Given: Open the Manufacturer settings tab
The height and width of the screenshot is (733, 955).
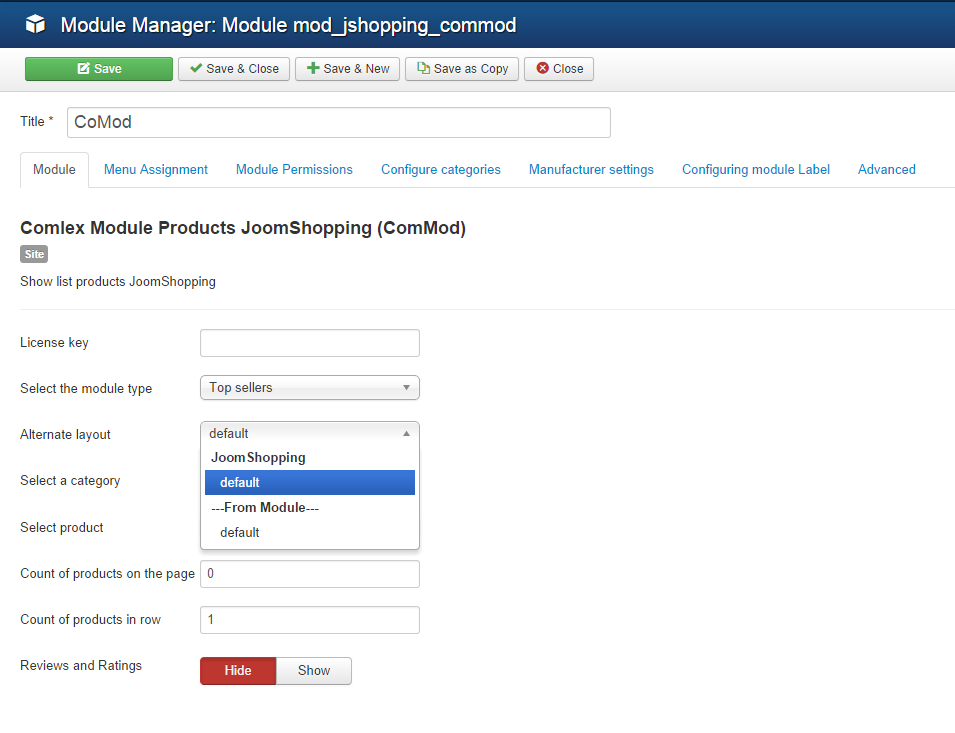Looking at the screenshot, I should point(591,170).
